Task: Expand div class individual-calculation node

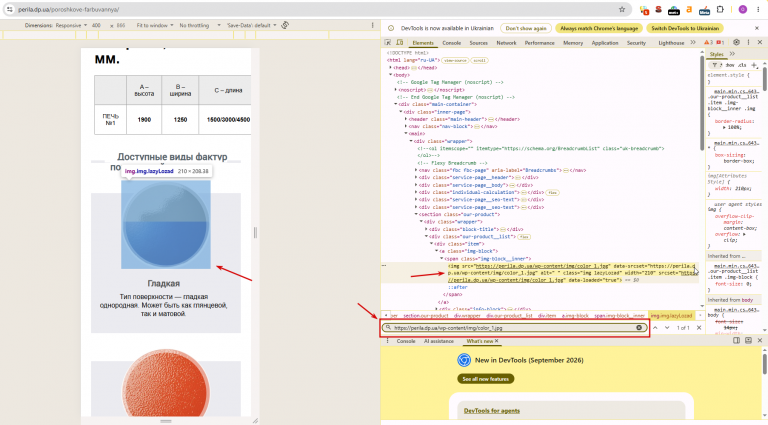Action: pos(416,192)
